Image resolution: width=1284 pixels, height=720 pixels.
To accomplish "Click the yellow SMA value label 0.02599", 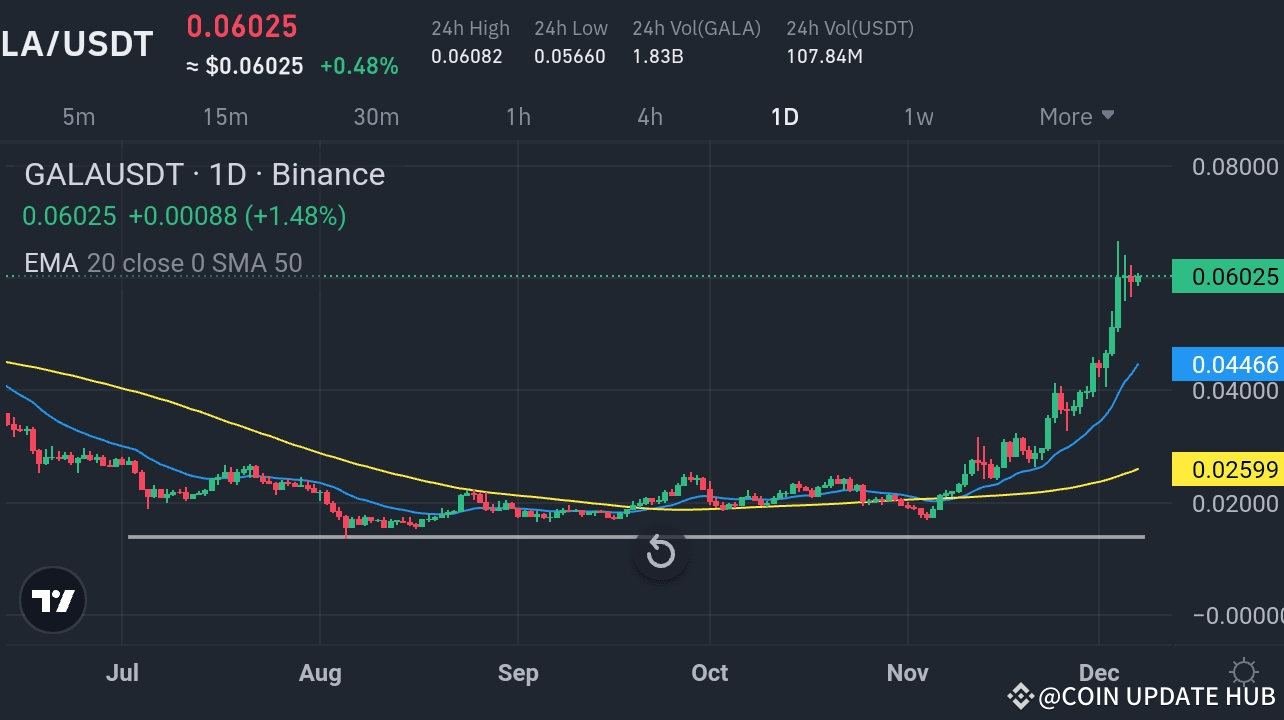I will [1228, 469].
